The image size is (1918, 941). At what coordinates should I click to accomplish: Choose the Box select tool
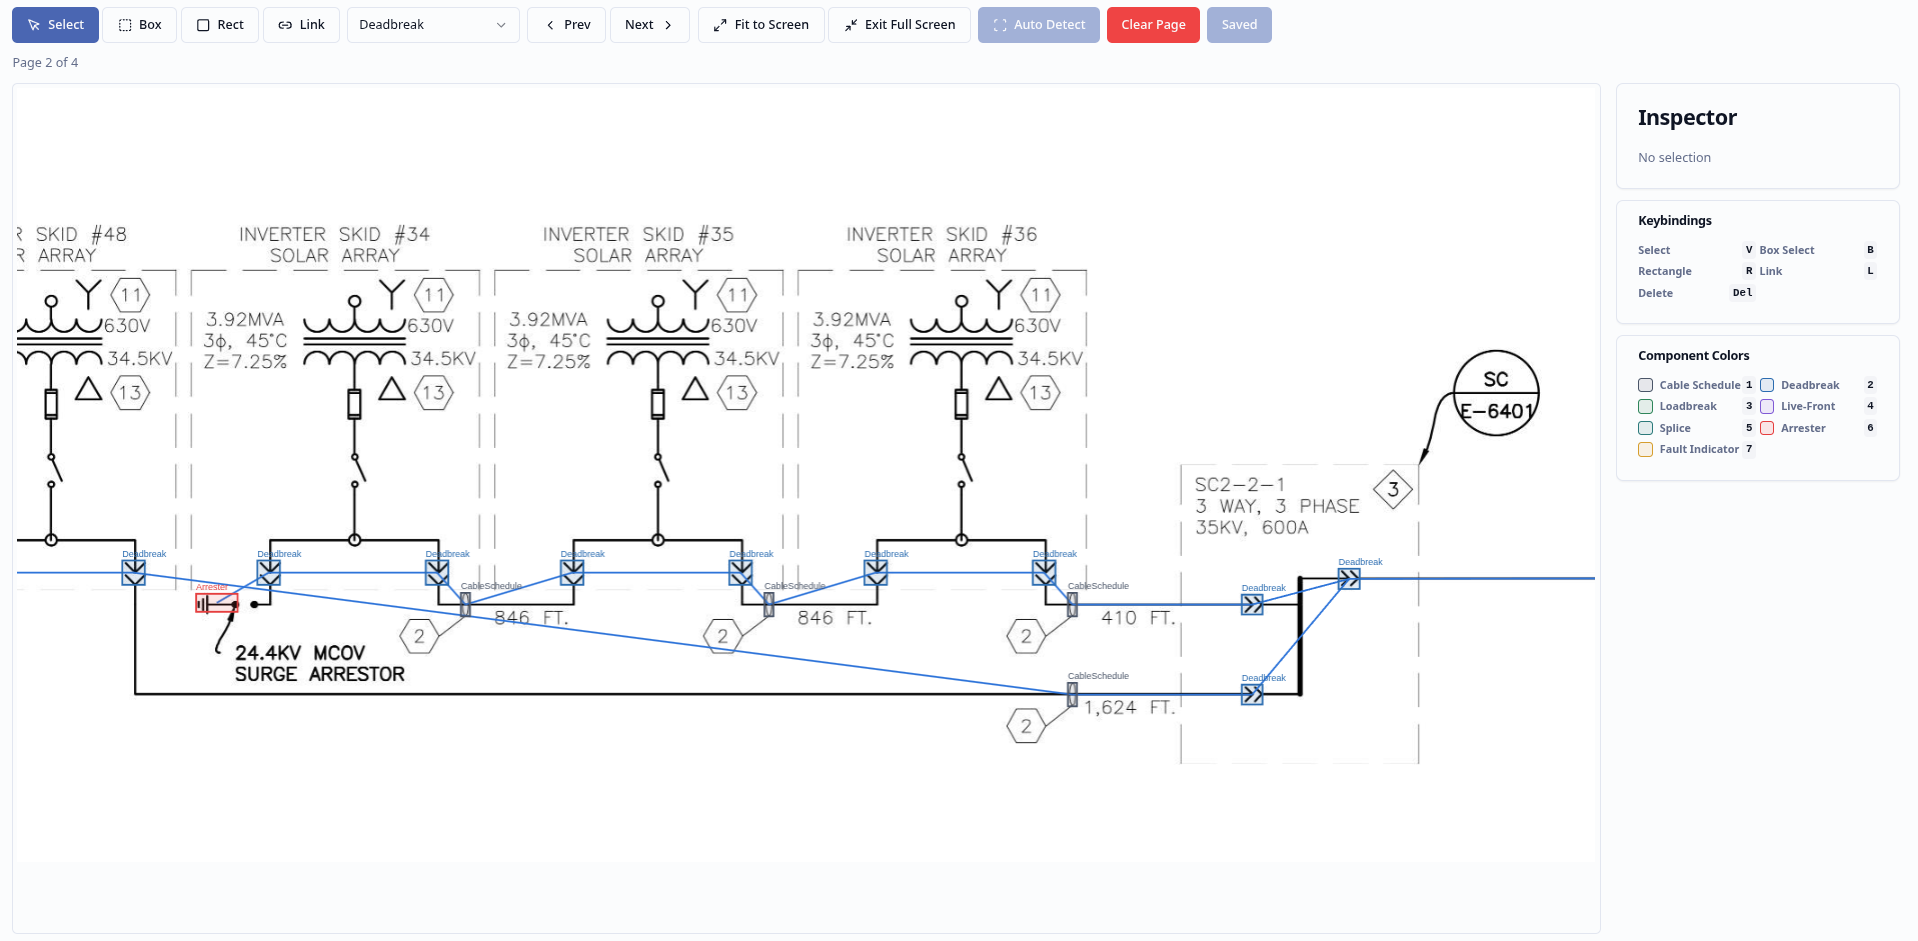click(140, 25)
